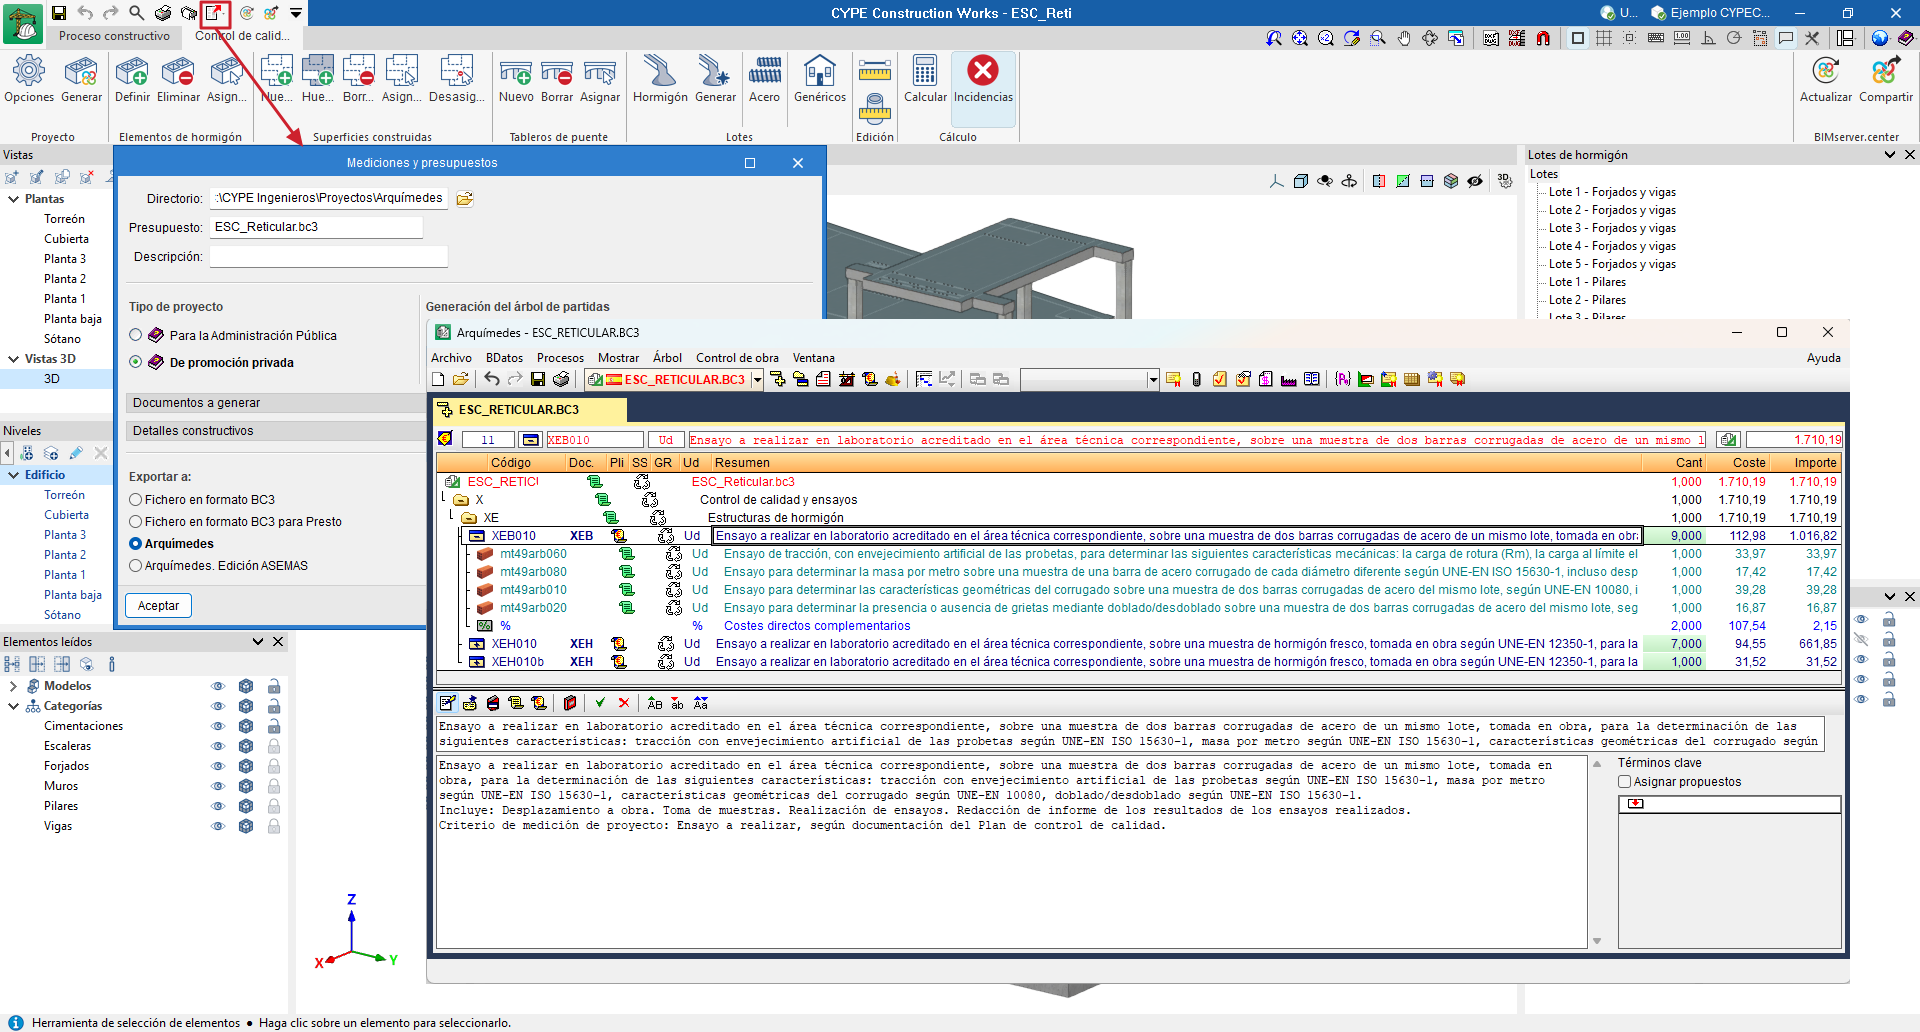Toggle the lock for Modelos row

pos(274,686)
